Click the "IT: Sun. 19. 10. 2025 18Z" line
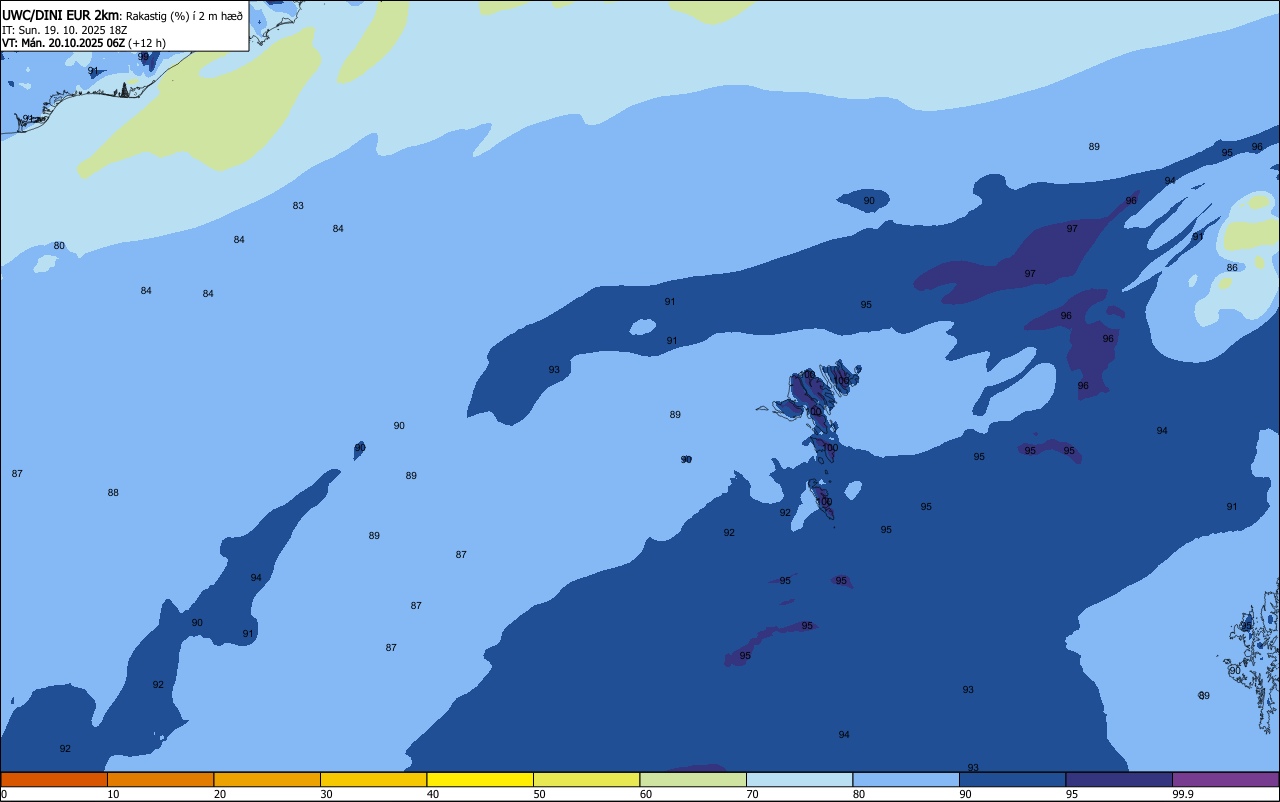The height and width of the screenshot is (802, 1280). 64,30
